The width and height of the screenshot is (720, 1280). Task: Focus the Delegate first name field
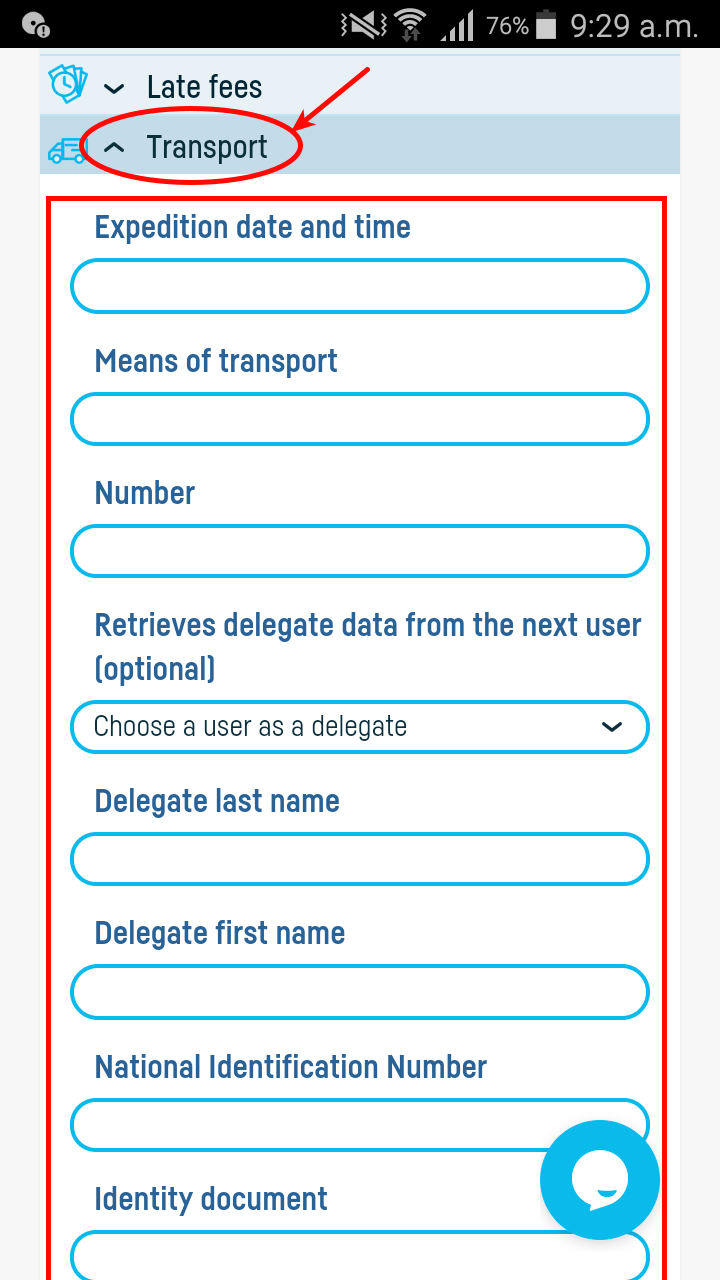tap(360, 992)
